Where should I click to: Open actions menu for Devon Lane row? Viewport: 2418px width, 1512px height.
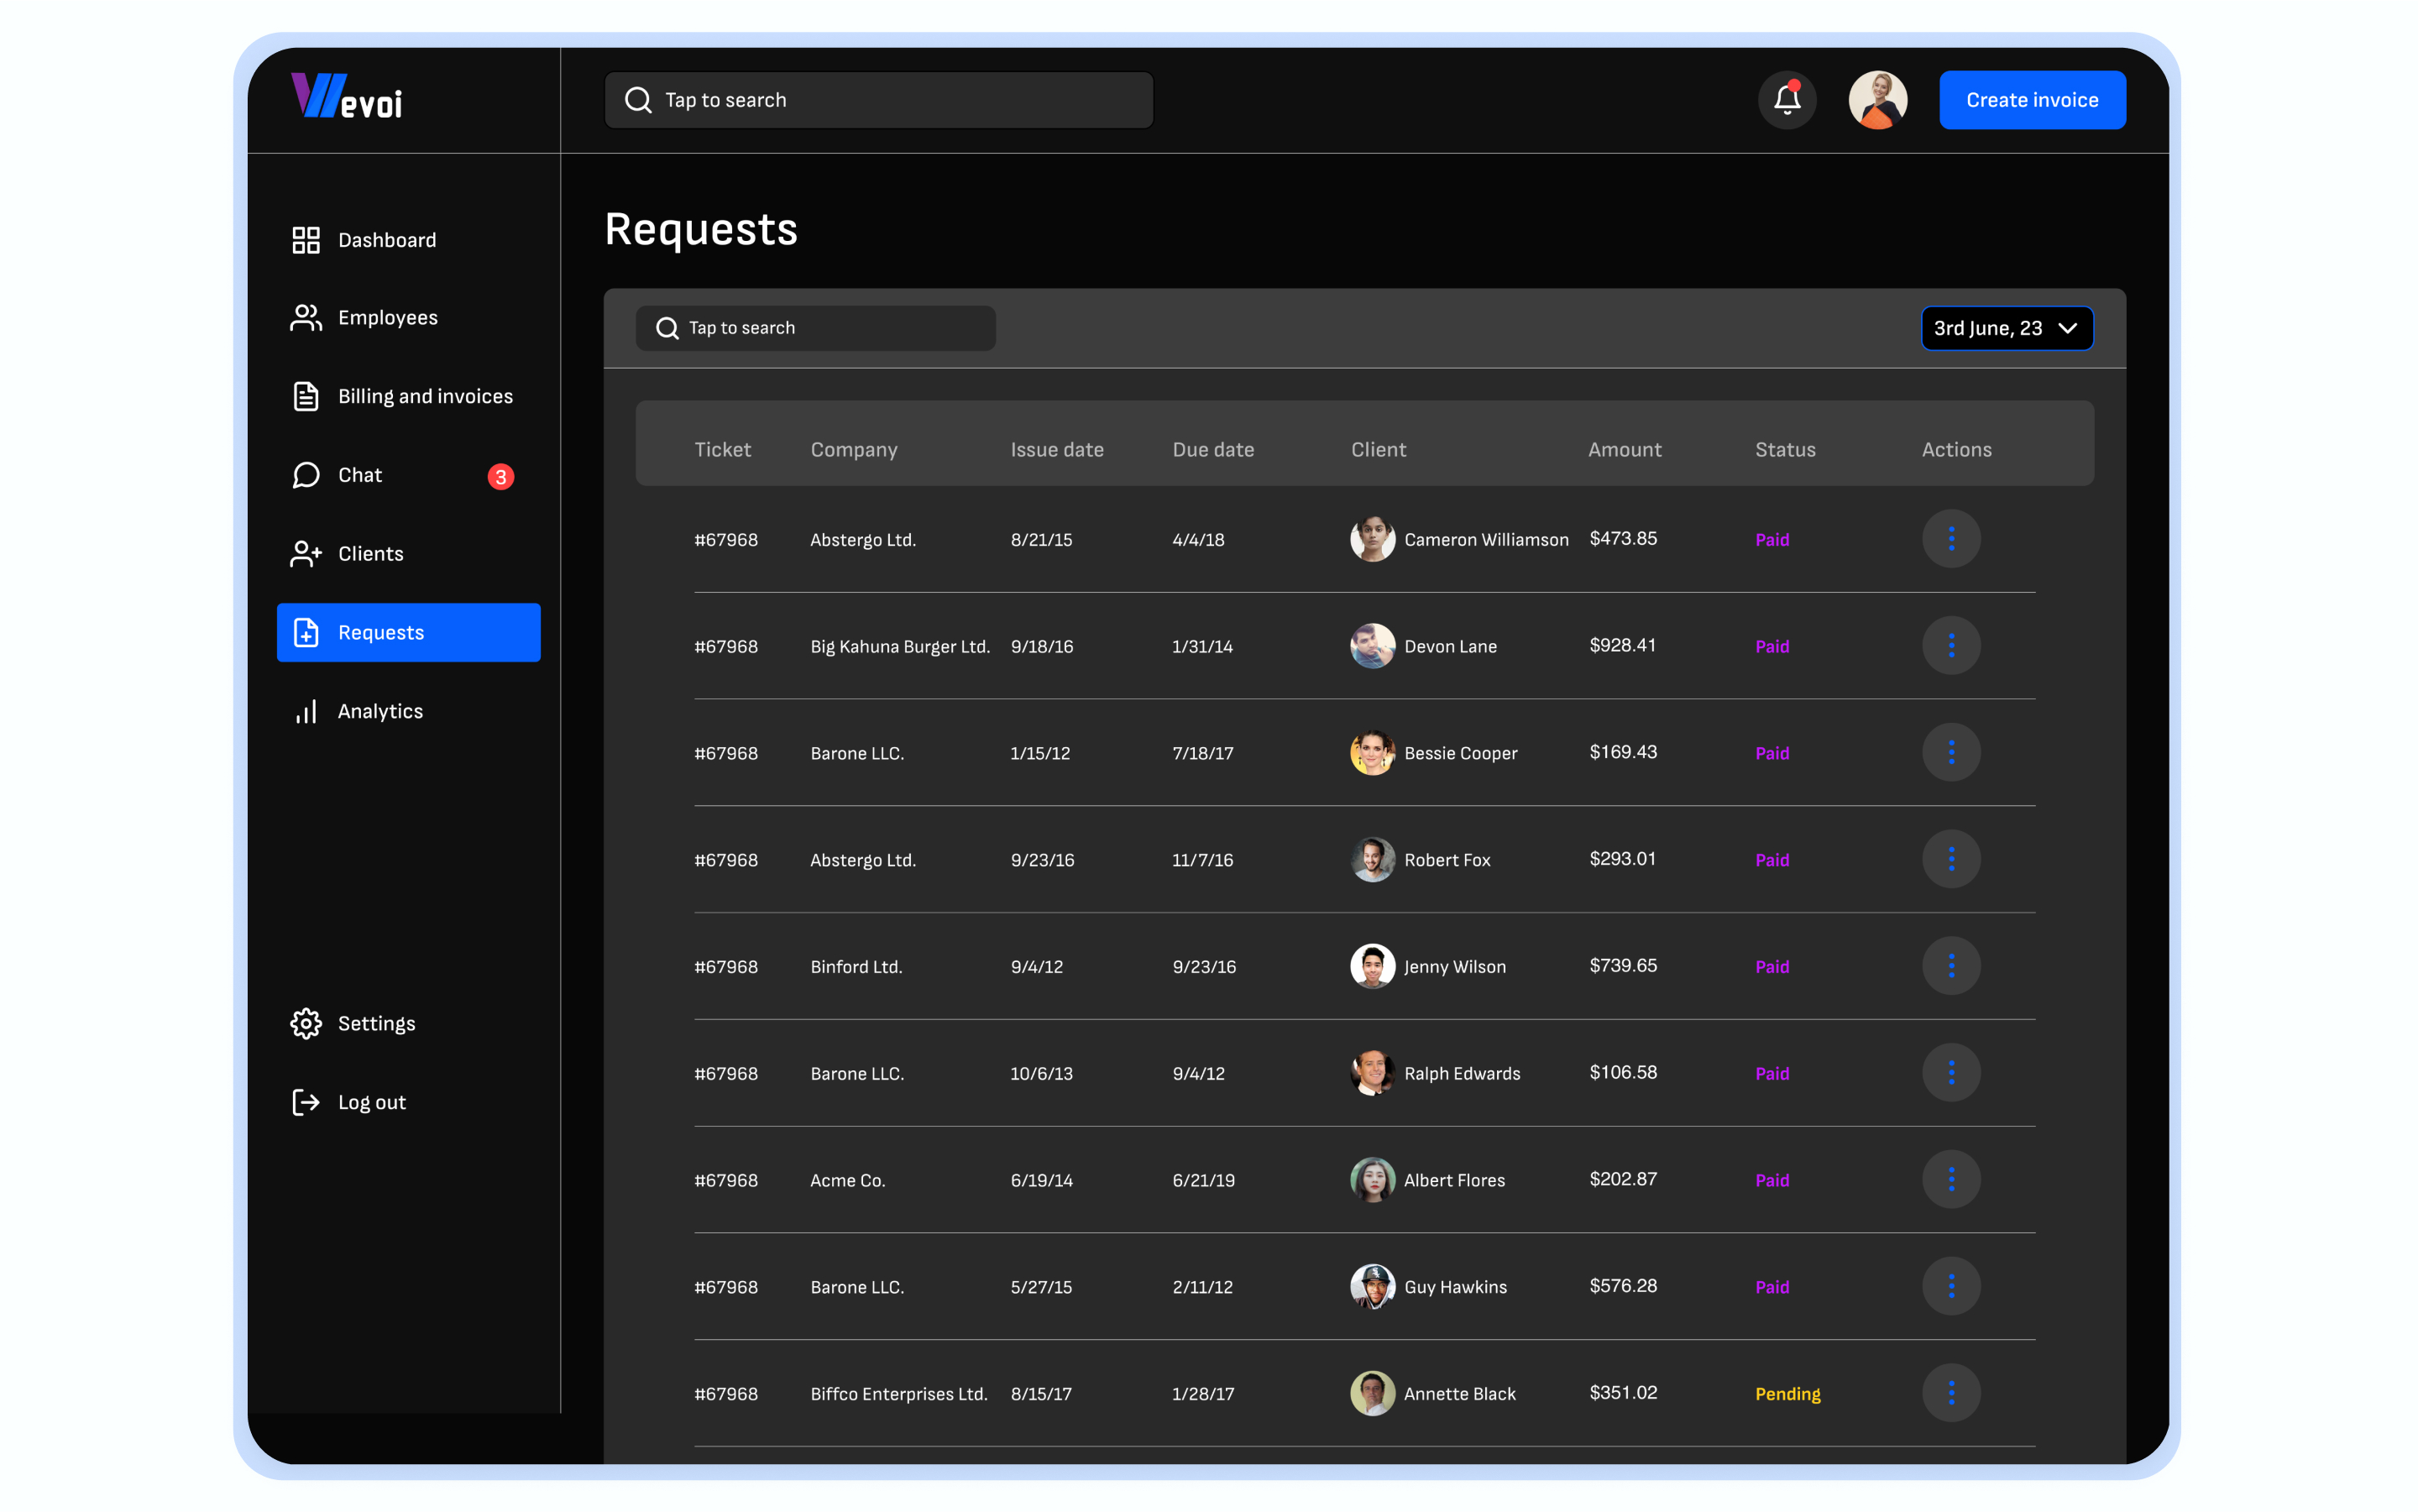1950,646
